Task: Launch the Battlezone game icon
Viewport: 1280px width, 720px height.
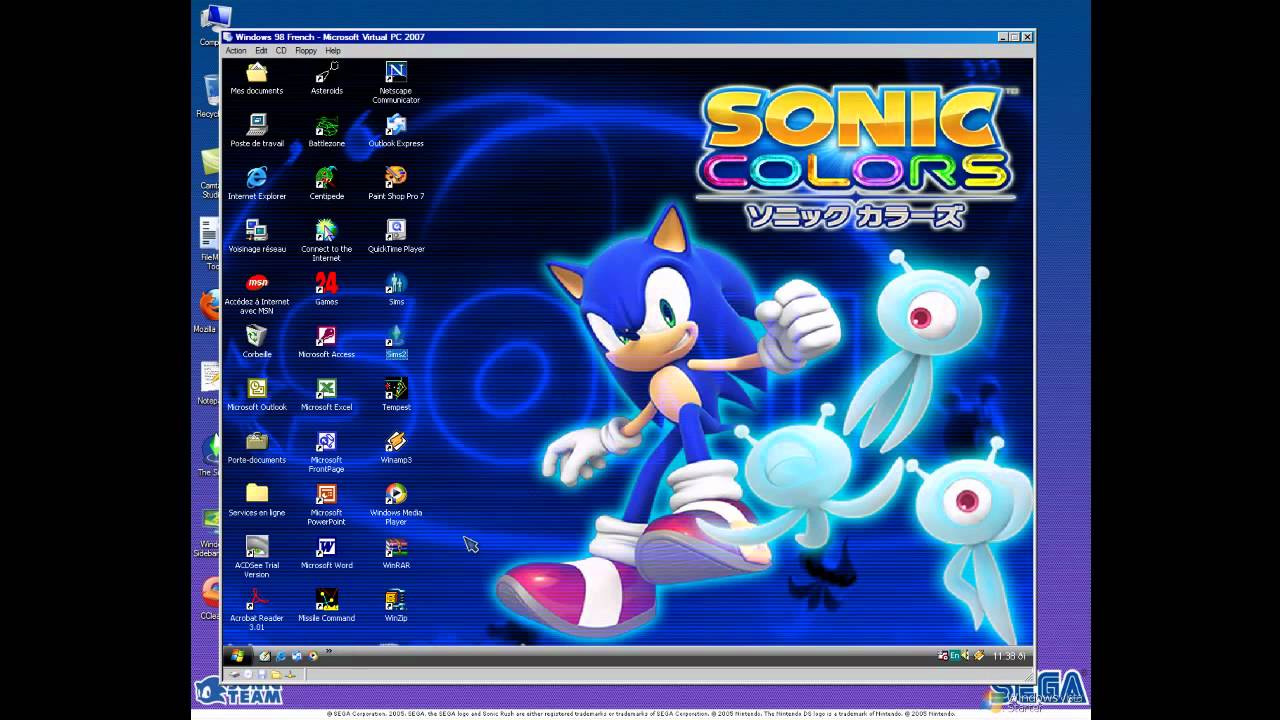Action: [x=327, y=131]
